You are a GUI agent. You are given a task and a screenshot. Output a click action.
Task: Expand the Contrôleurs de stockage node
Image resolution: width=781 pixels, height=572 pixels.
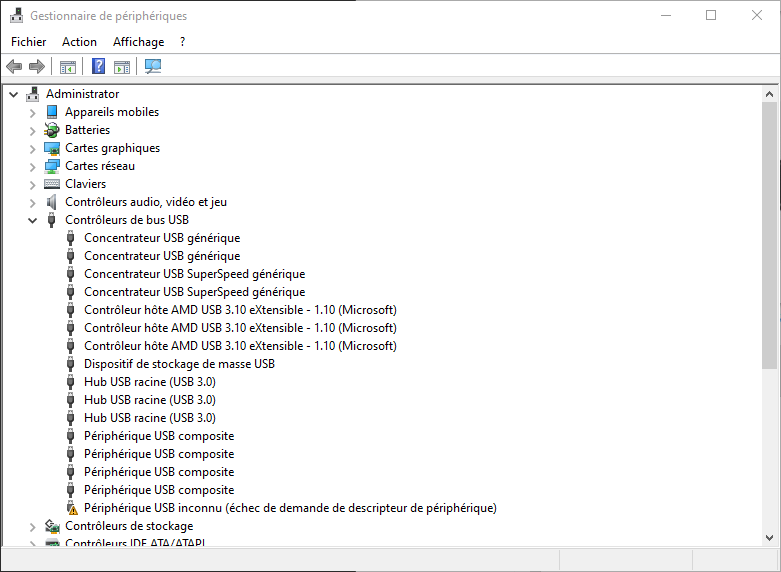point(33,527)
